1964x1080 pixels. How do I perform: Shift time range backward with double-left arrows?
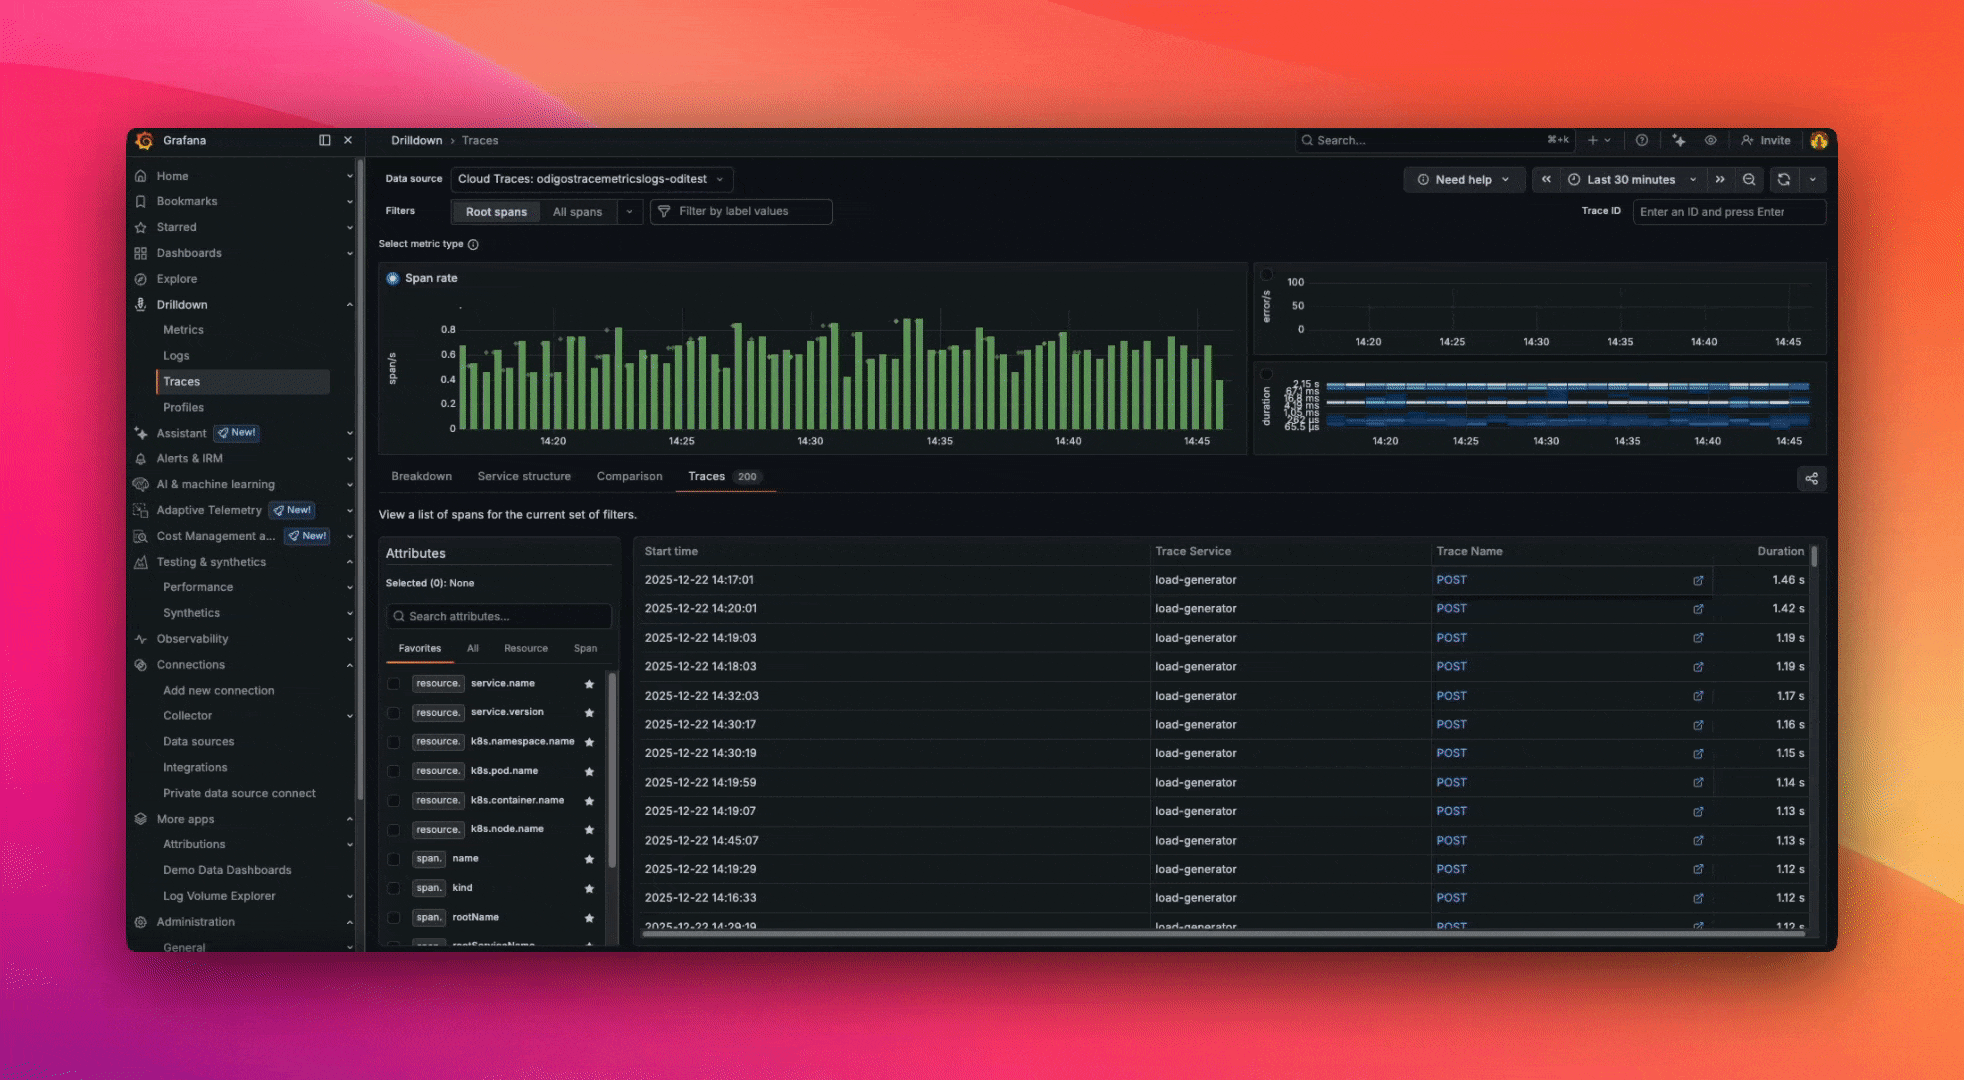(1546, 180)
